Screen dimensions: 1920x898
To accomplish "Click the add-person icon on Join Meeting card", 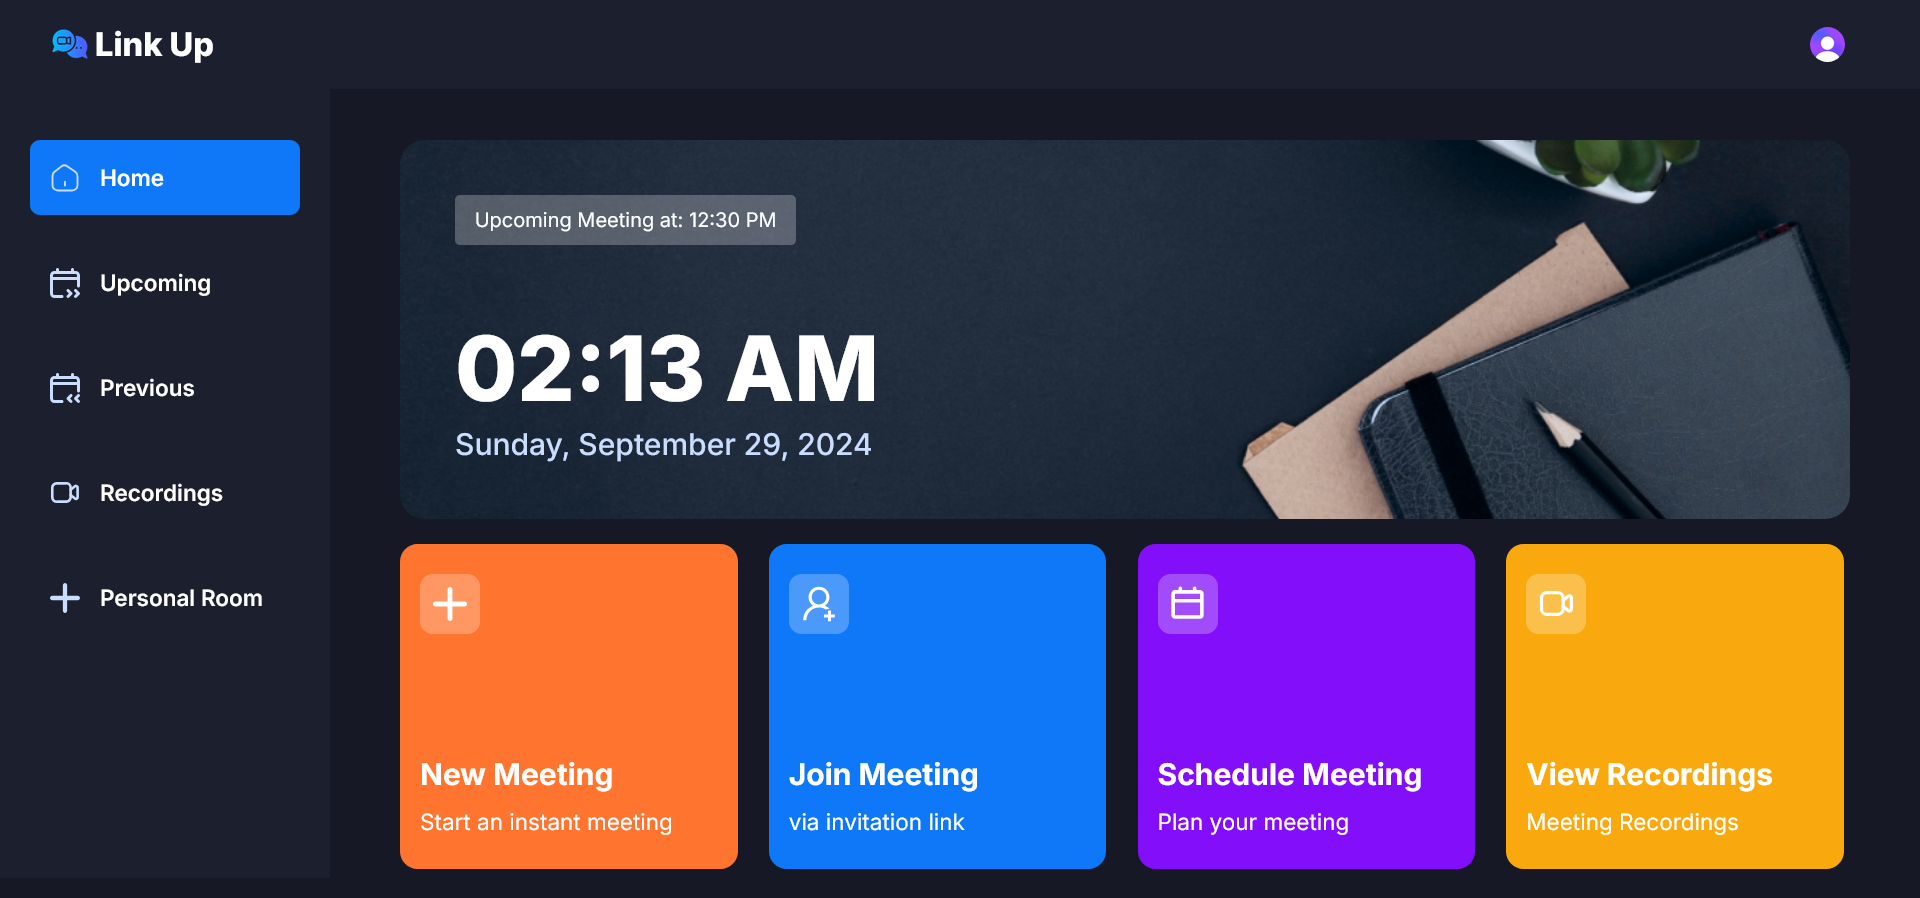I will pyautogui.click(x=819, y=604).
